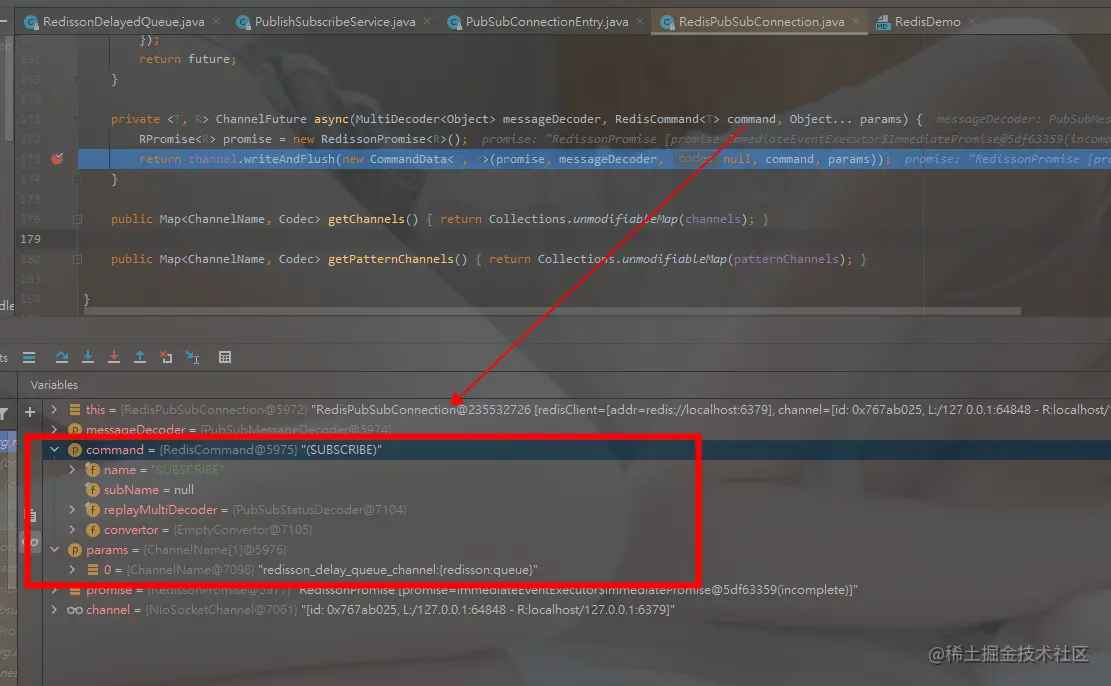Click Show Execution Point icon in debugger toolbar
Screen dimensions: 1111x686
[29, 357]
